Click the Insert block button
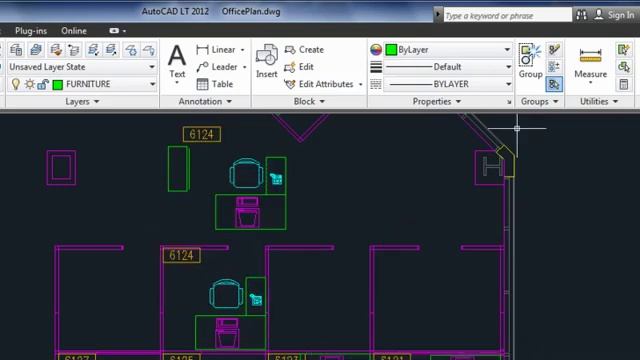The height and width of the screenshot is (360, 640). click(x=267, y=61)
